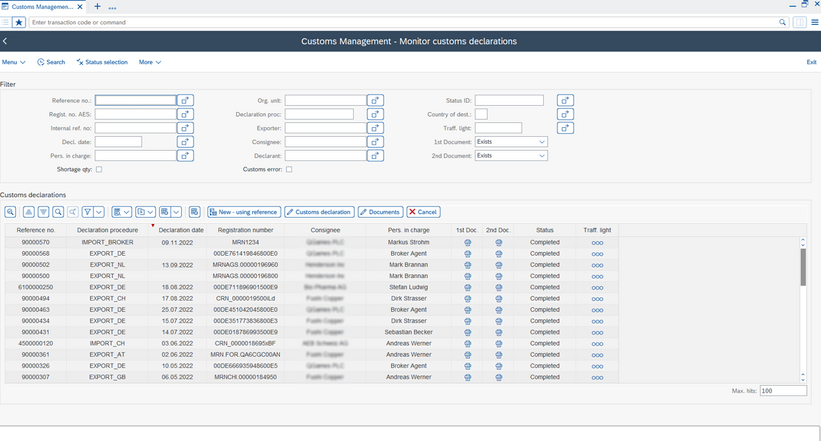This screenshot has width=821, height=441.
Task: Click traffic light icon for row 90000502
Action: click(x=597, y=265)
